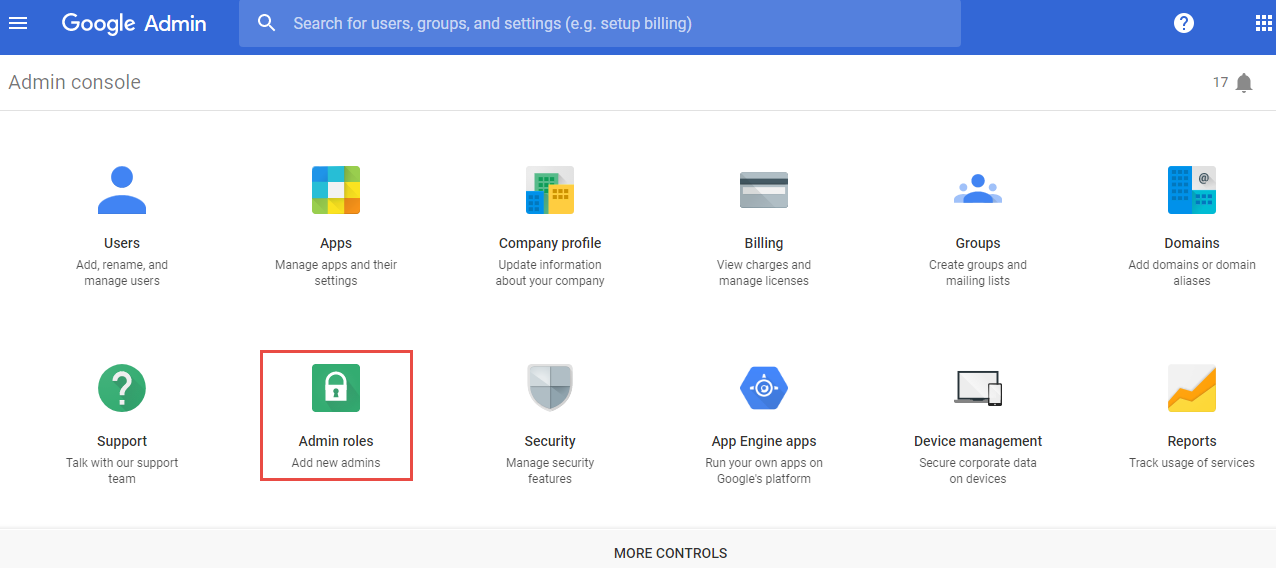Open the Users person icon
The image size is (1276, 568).
122,190
